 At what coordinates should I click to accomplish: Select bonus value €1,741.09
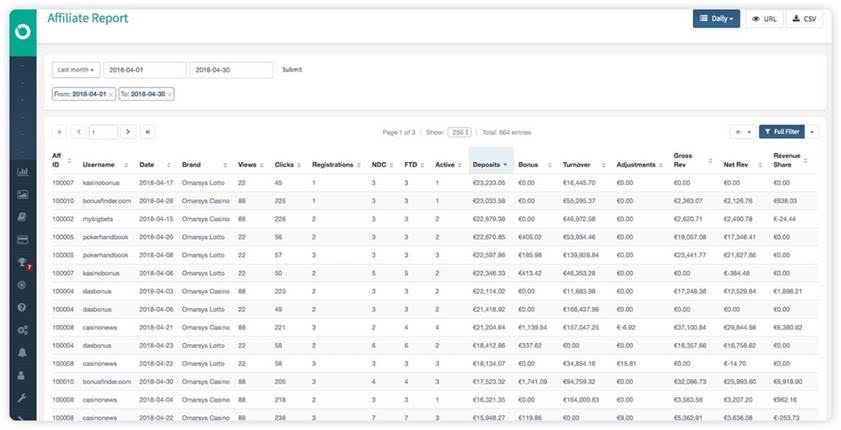[533, 382]
